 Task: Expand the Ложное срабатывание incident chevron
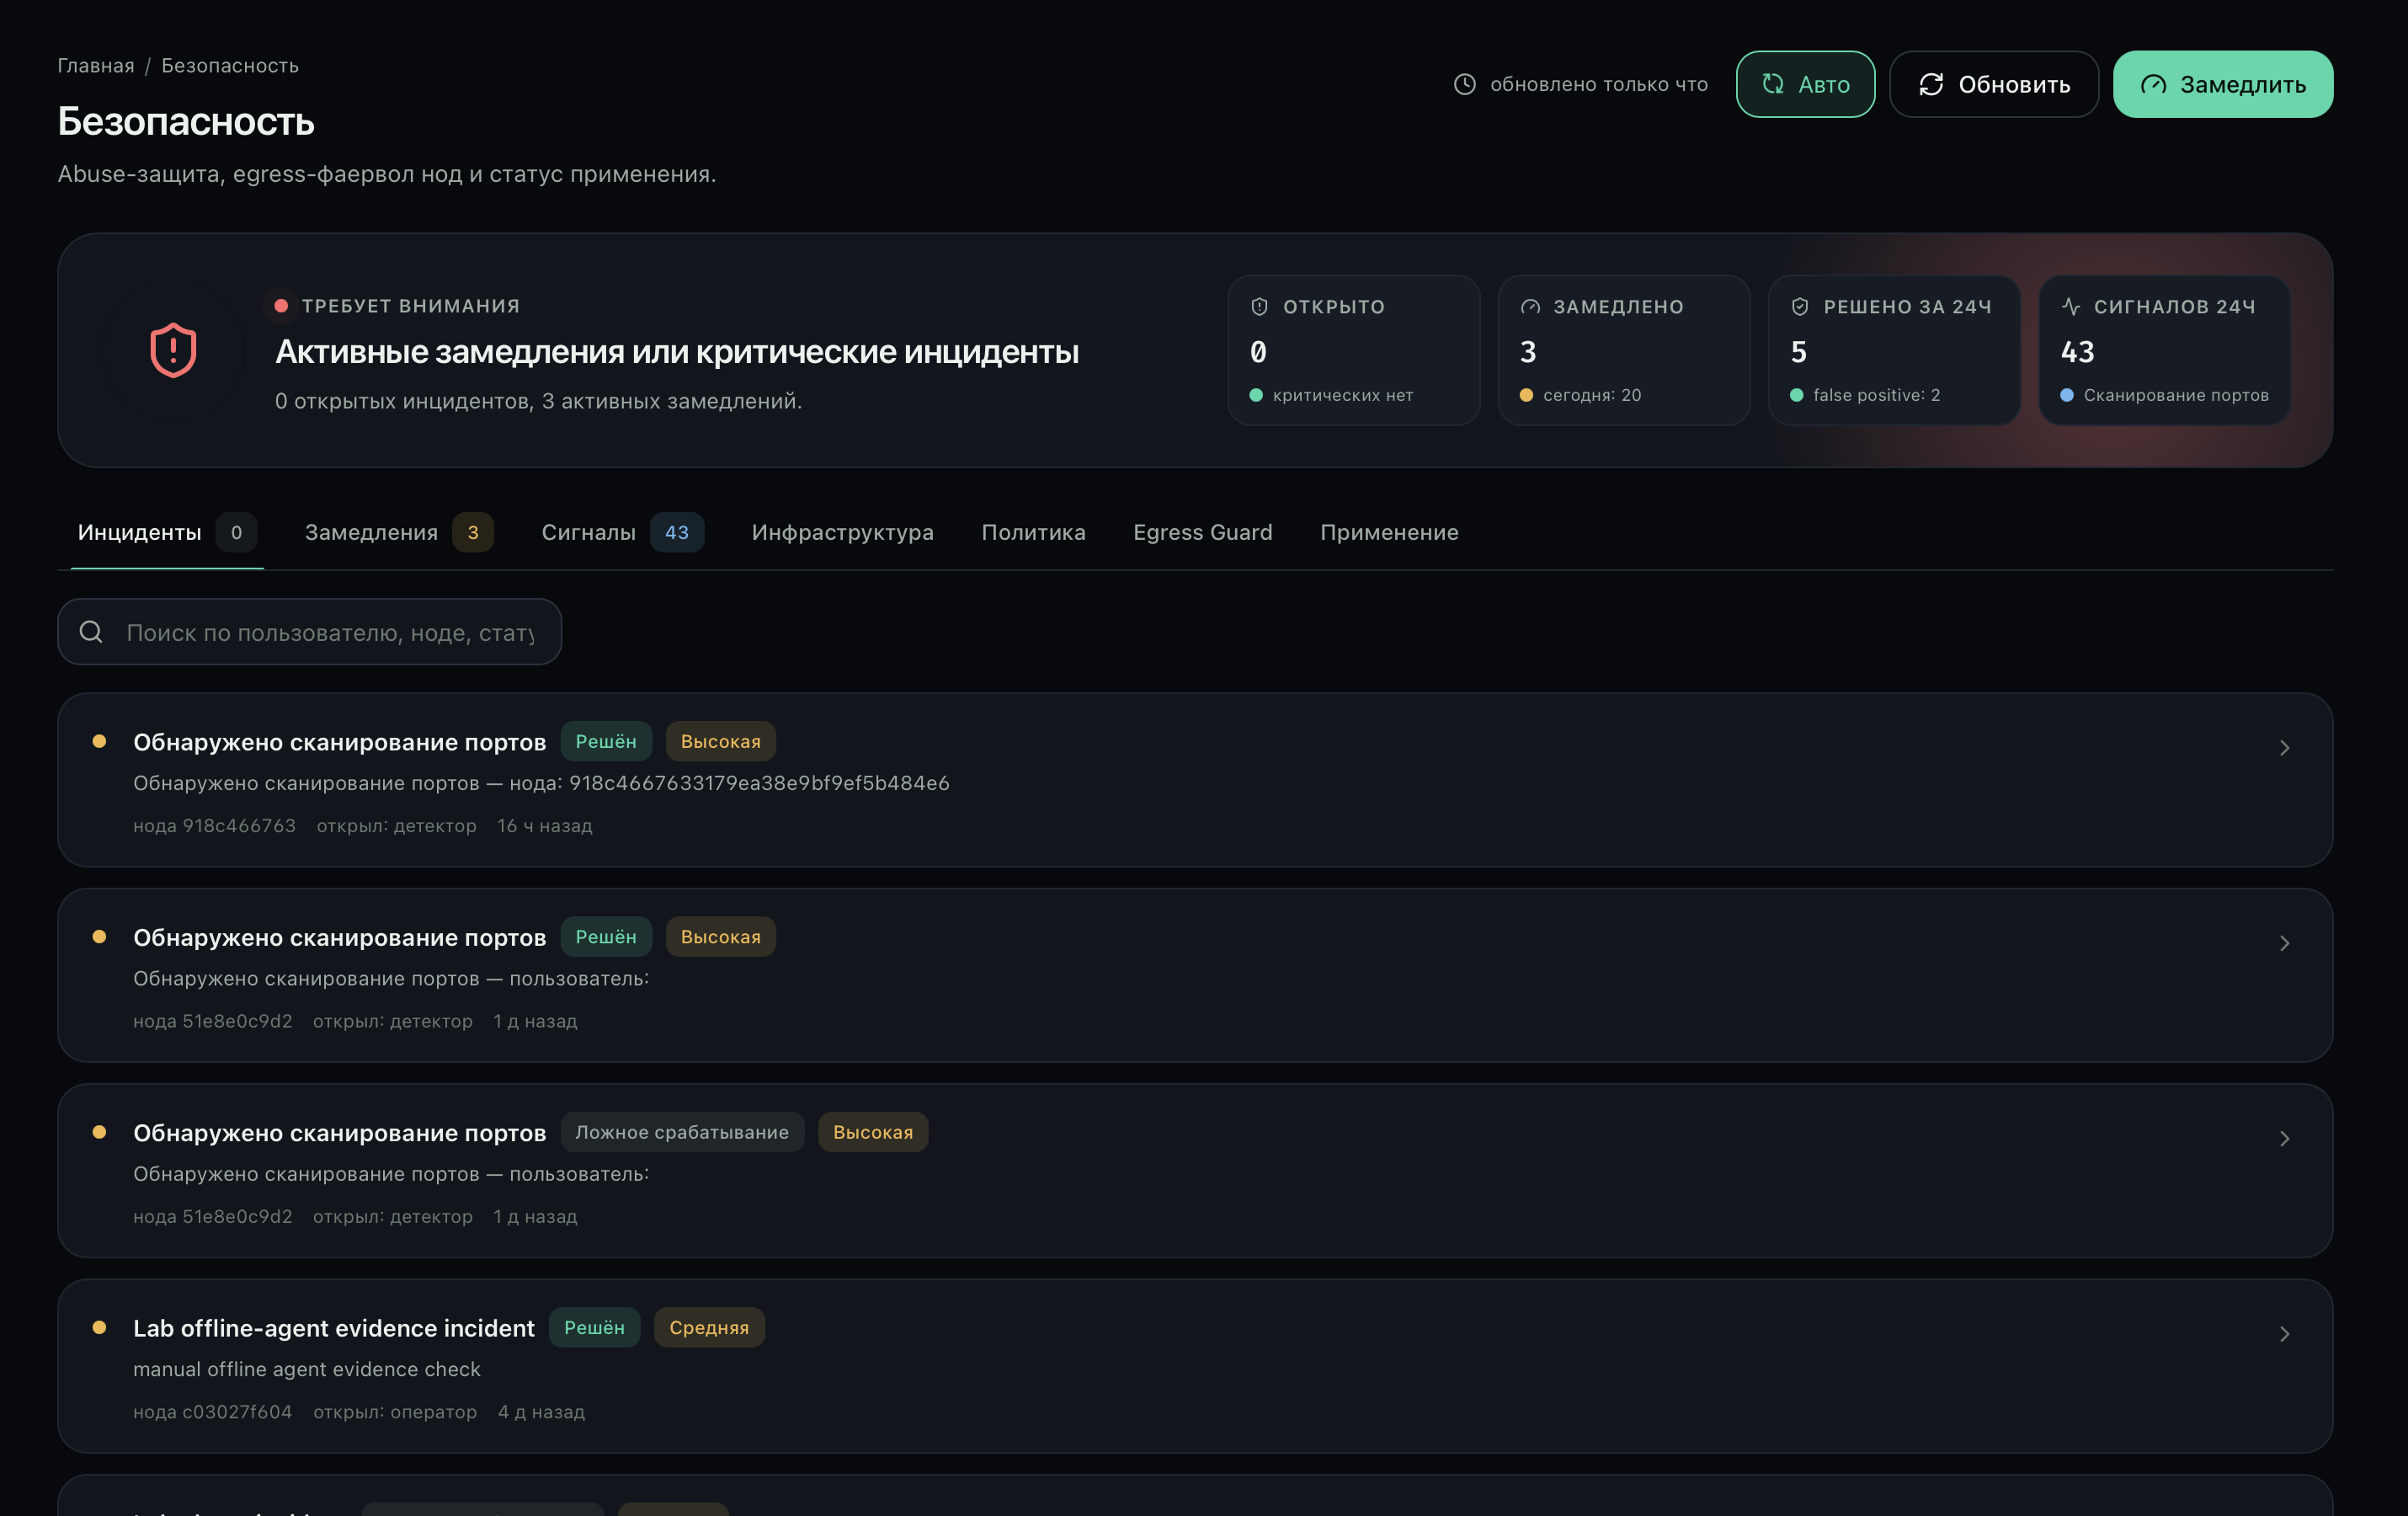click(2284, 1139)
